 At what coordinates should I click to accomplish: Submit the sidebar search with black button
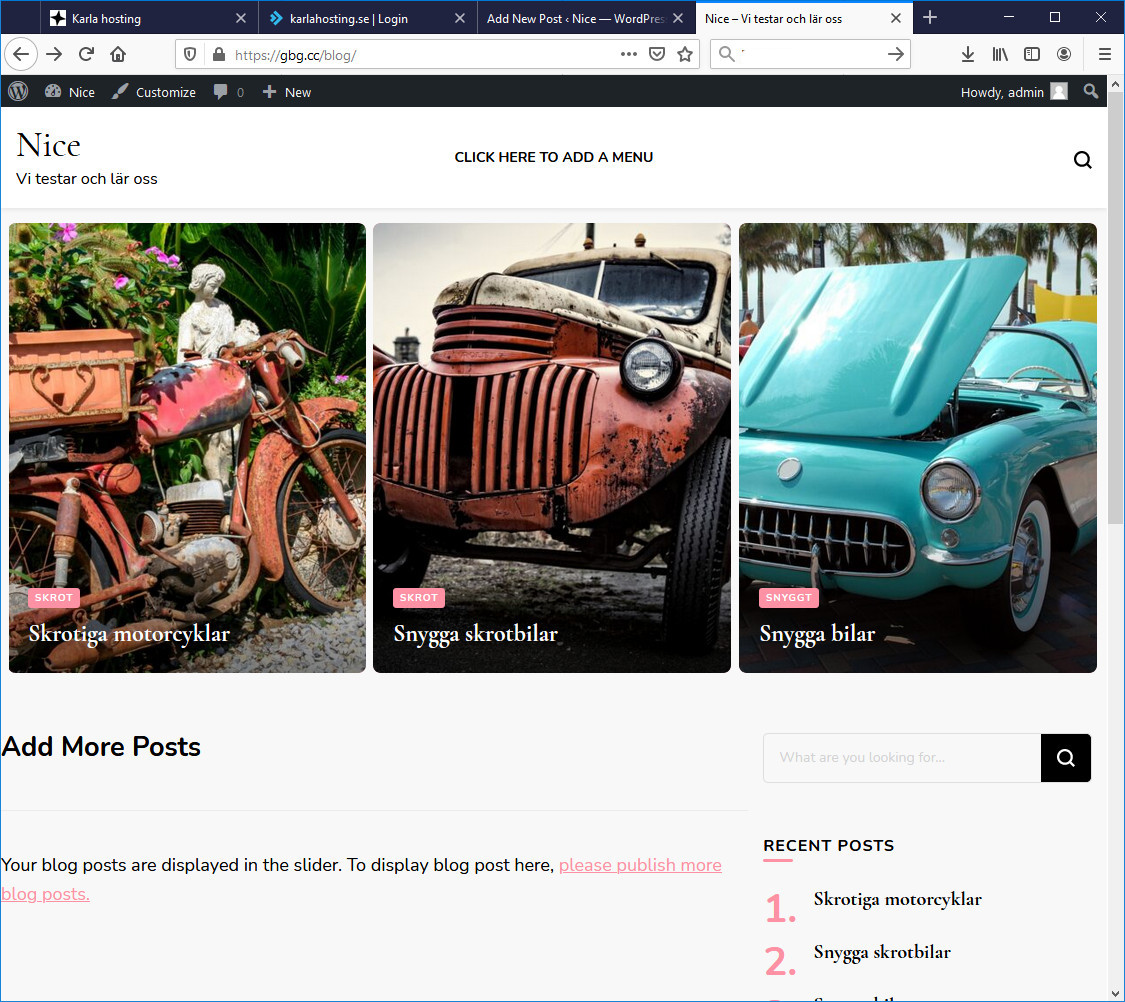(x=1065, y=757)
